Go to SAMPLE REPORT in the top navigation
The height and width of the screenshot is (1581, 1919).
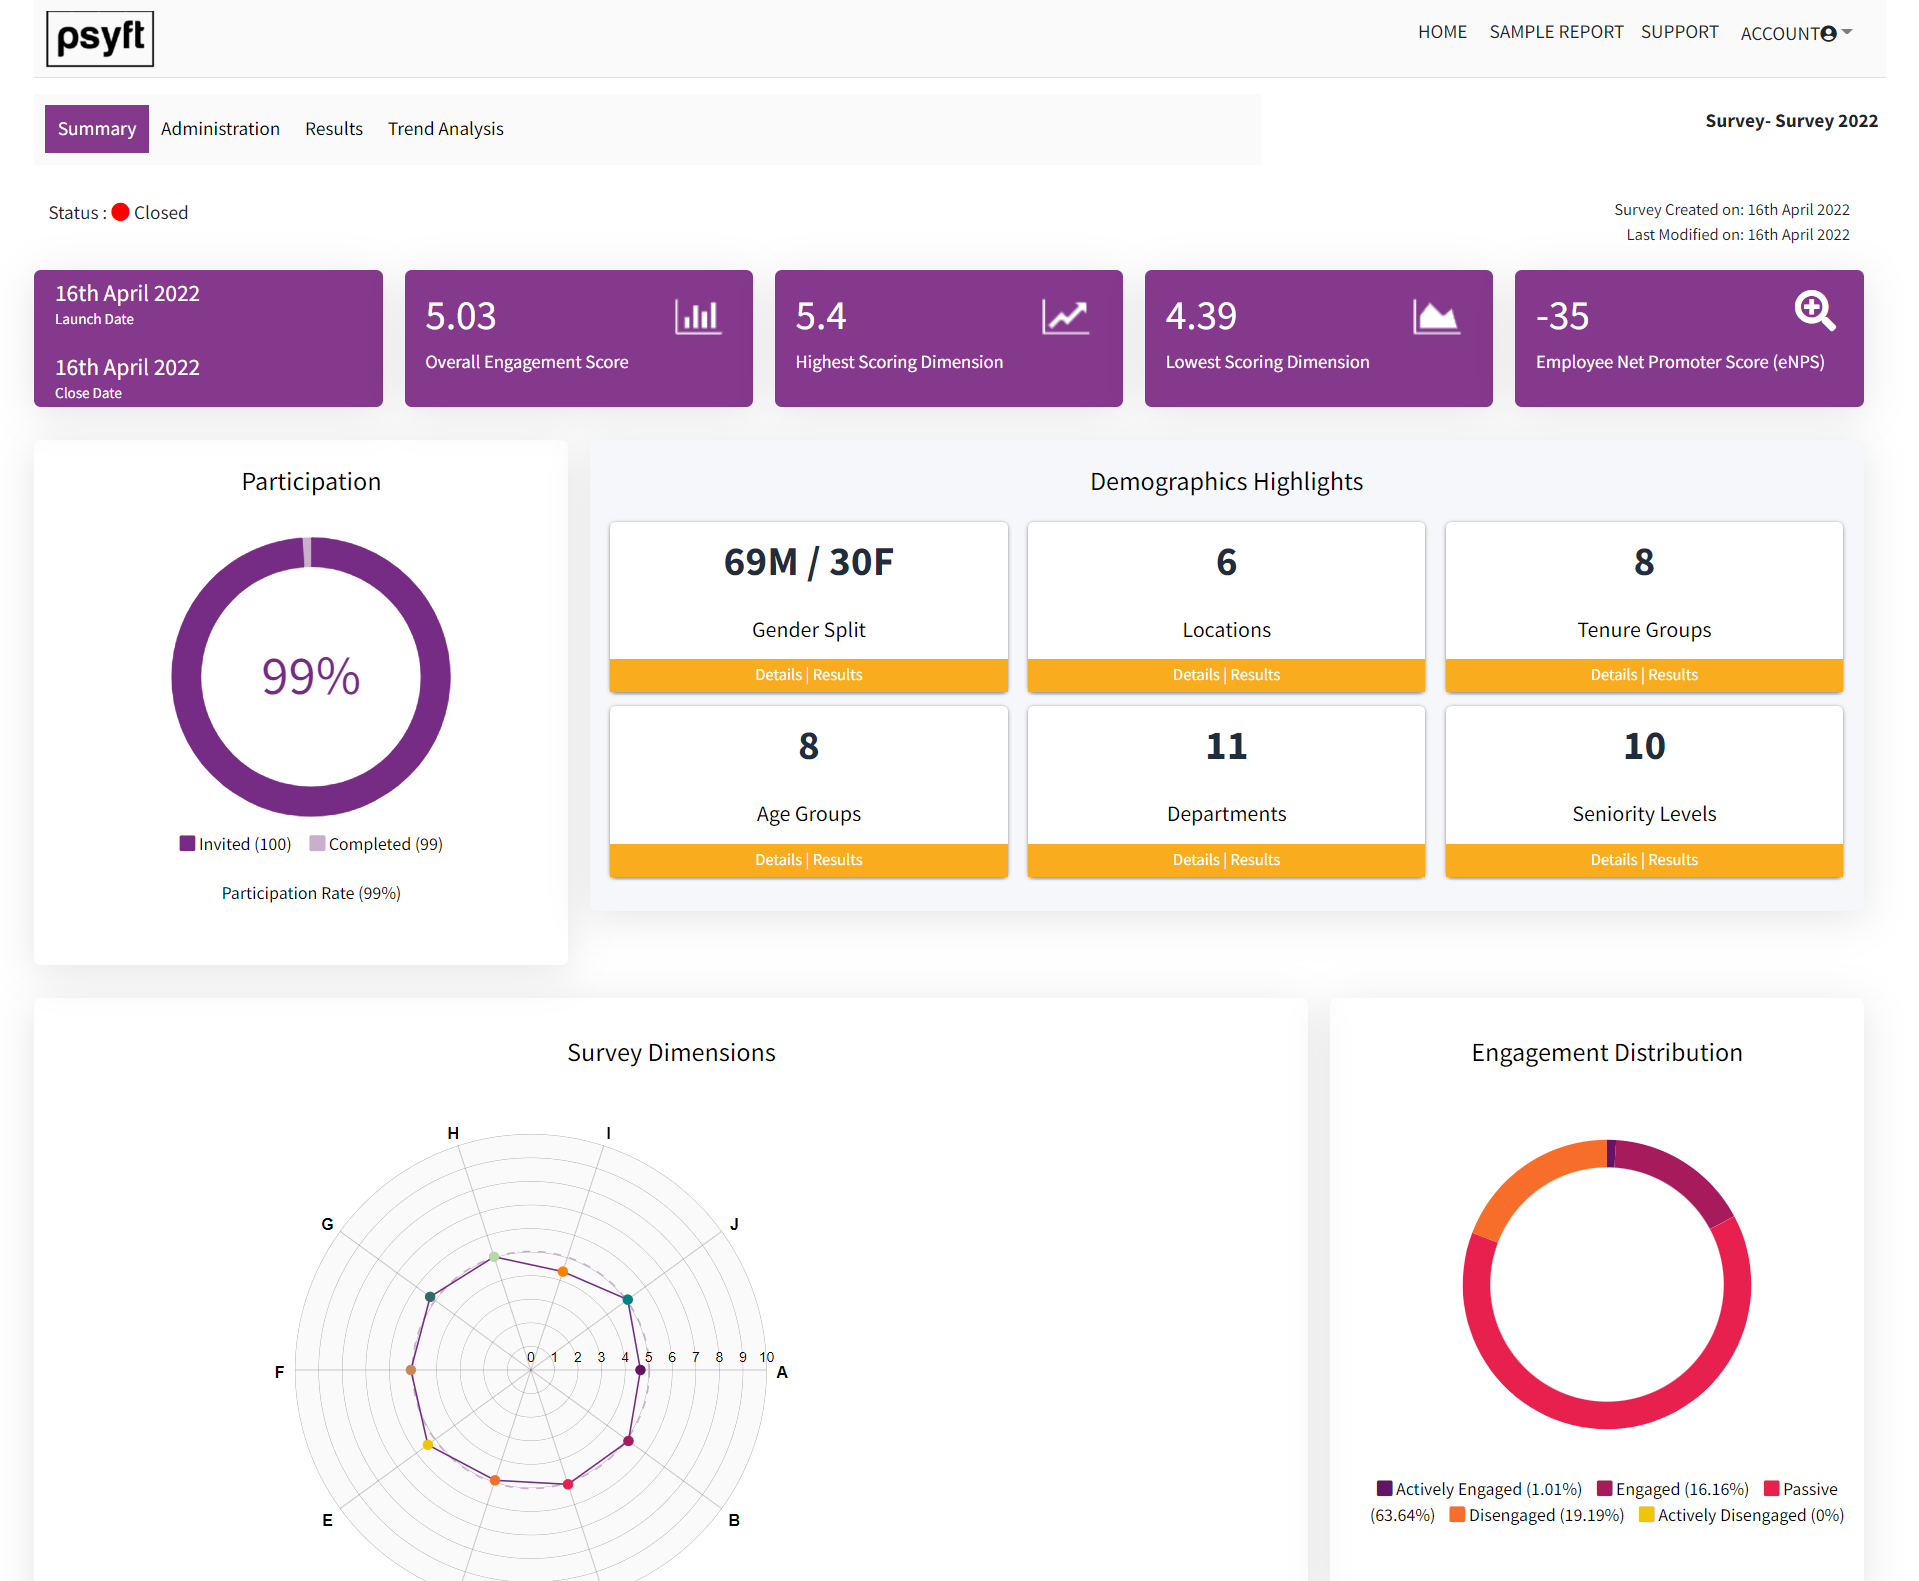pos(1556,32)
